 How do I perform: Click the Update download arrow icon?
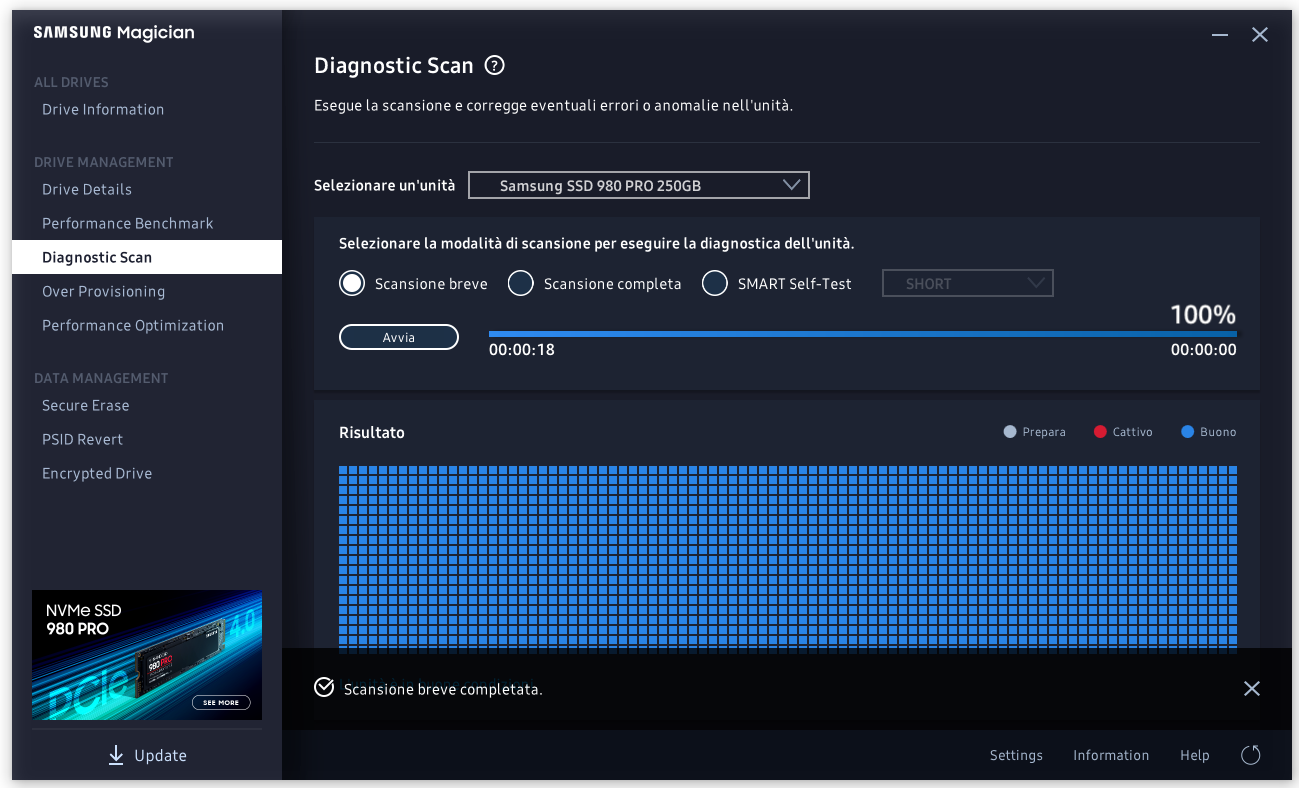(116, 755)
